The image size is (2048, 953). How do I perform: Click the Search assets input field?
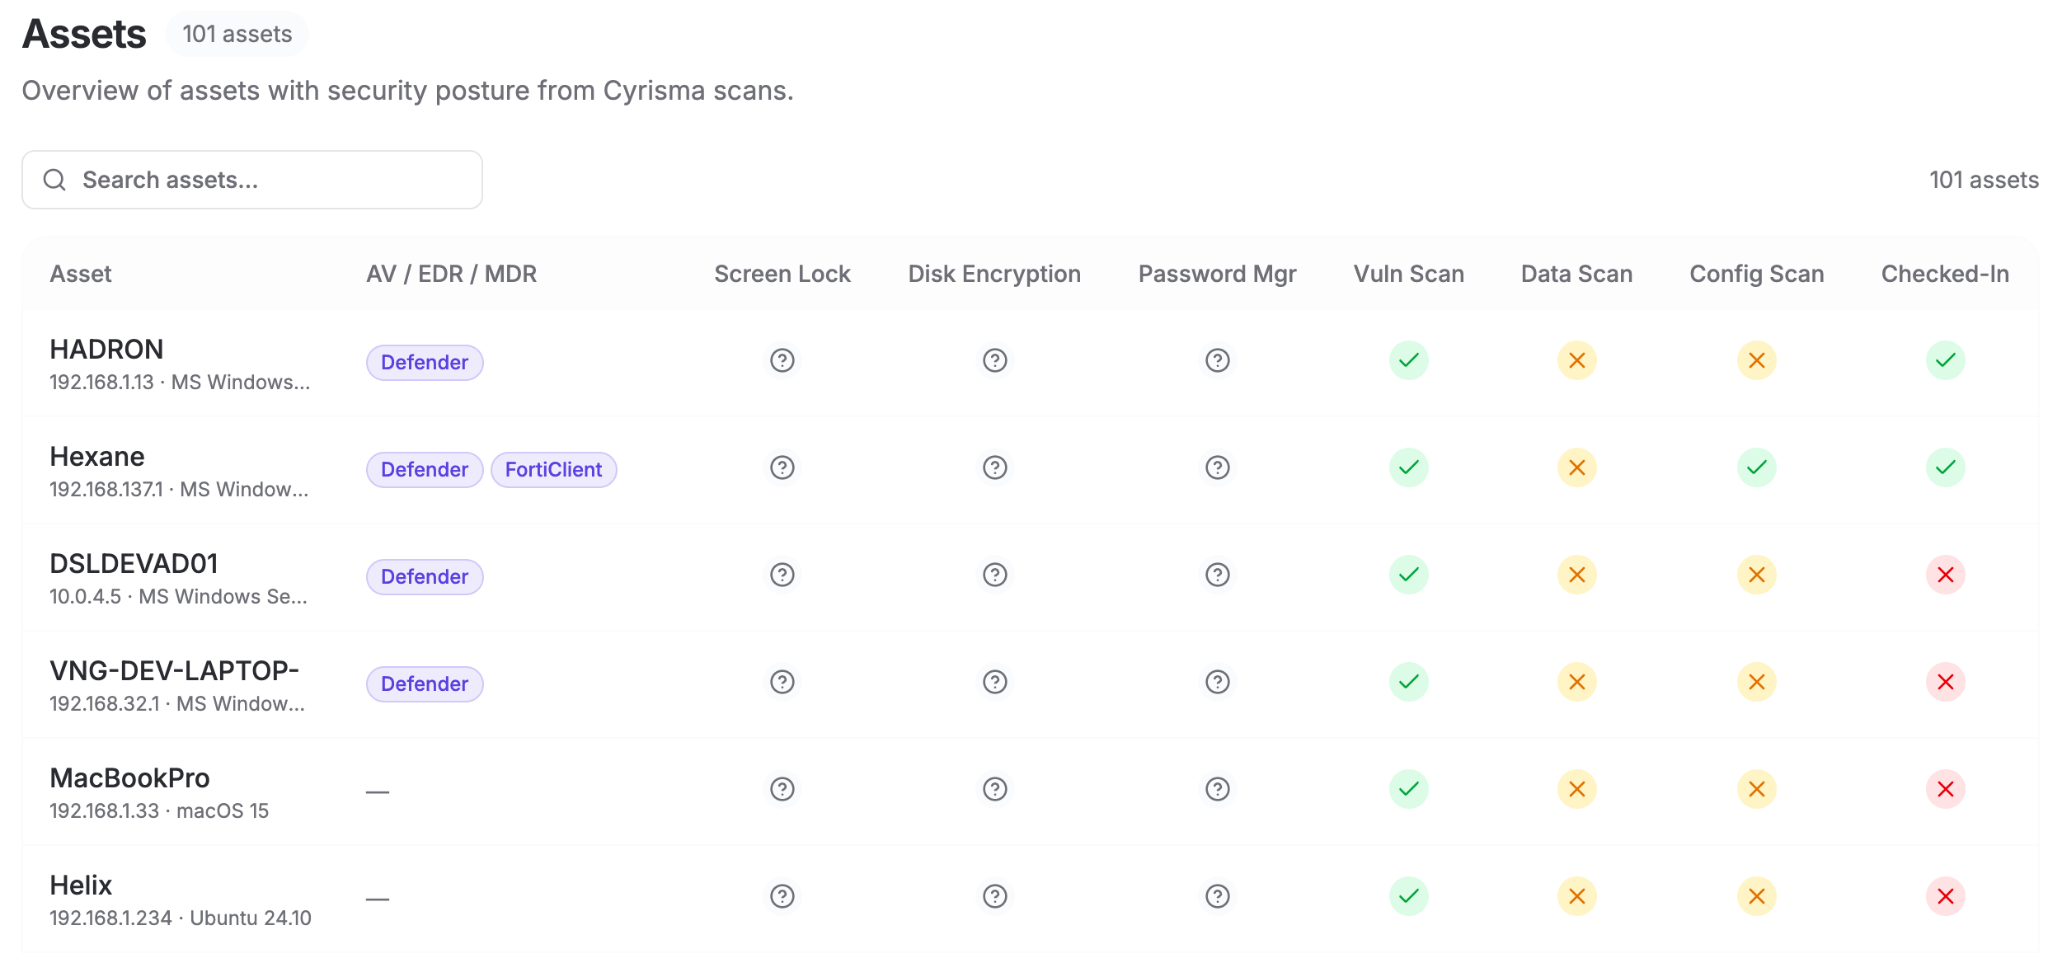click(252, 180)
